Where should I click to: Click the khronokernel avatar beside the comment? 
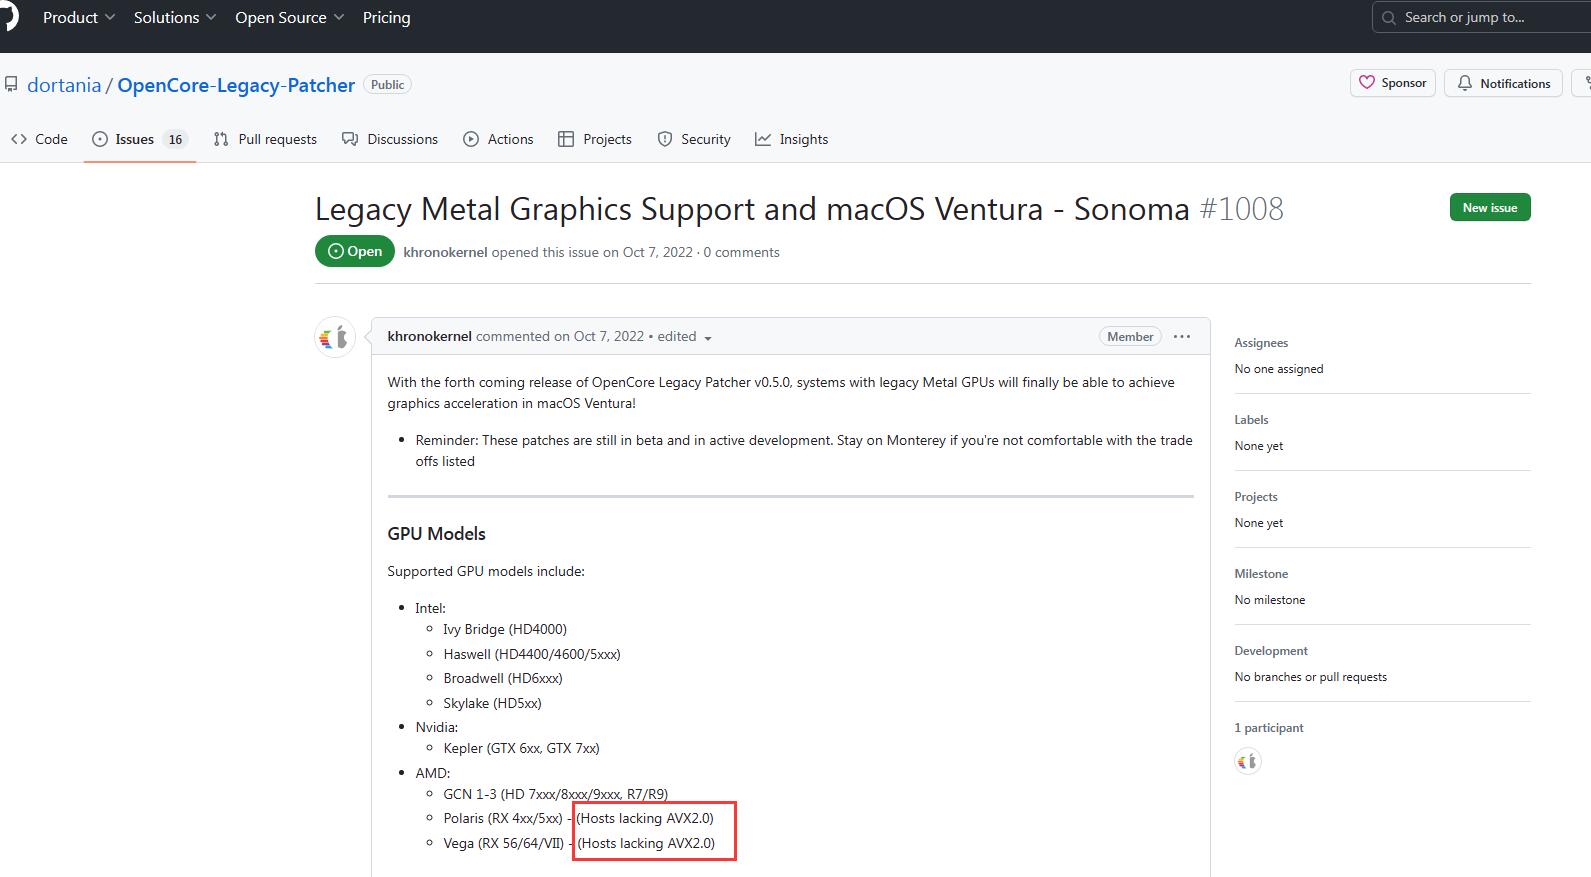tap(335, 338)
